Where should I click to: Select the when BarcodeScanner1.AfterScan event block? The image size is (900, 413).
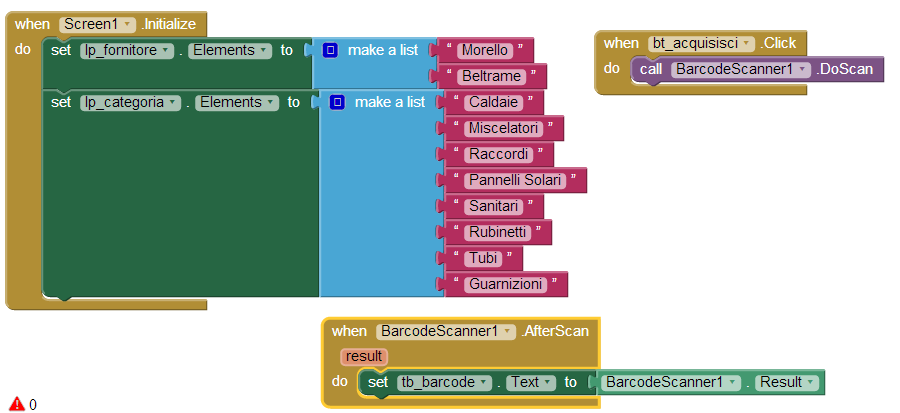[460, 332]
